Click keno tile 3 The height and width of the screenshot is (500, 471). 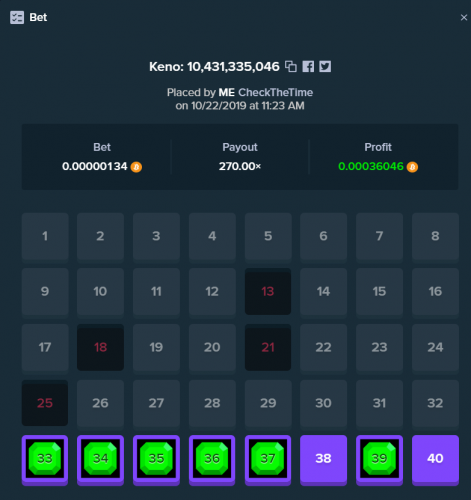coord(156,237)
